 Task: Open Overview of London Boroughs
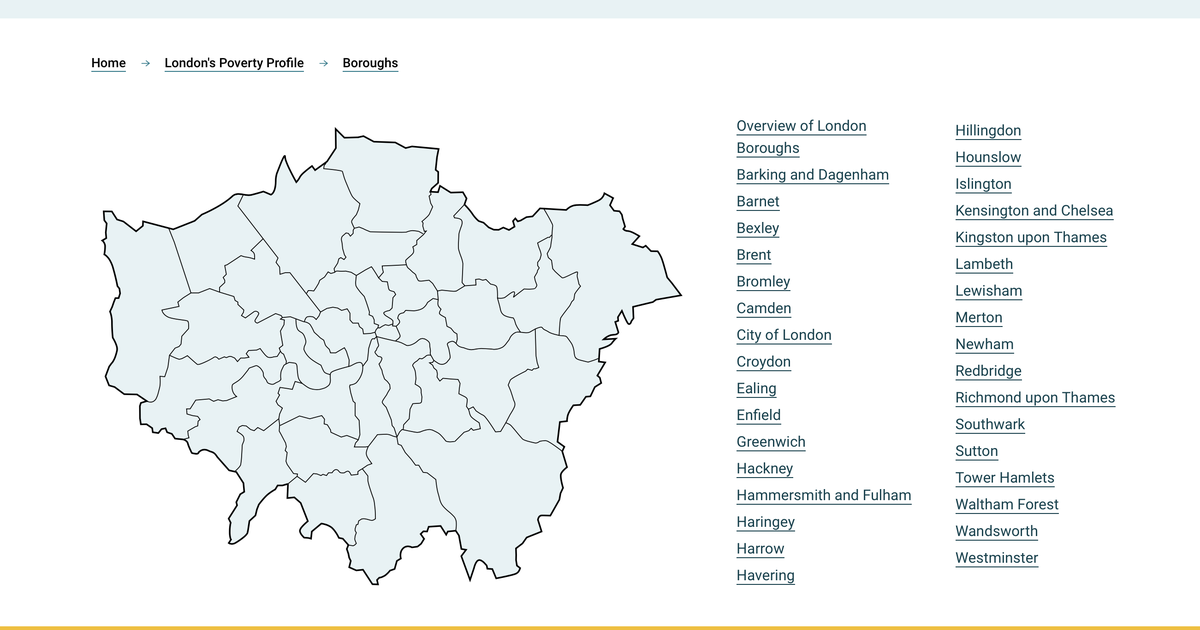[801, 136]
